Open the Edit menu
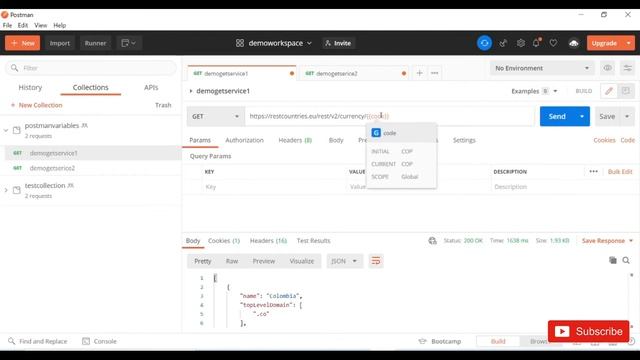The width and height of the screenshot is (640, 360). click(x=23, y=25)
